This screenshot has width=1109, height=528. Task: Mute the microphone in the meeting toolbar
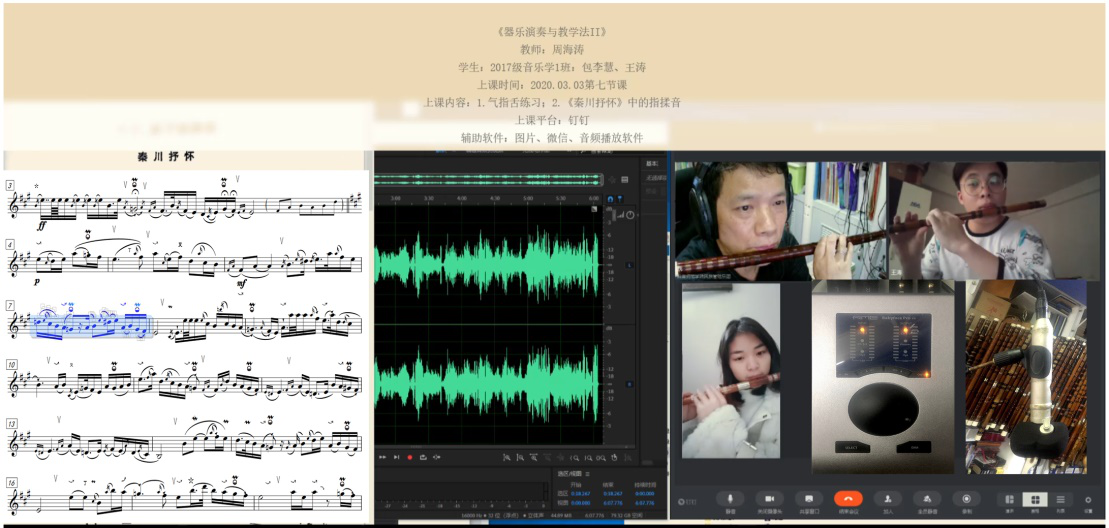tap(731, 499)
